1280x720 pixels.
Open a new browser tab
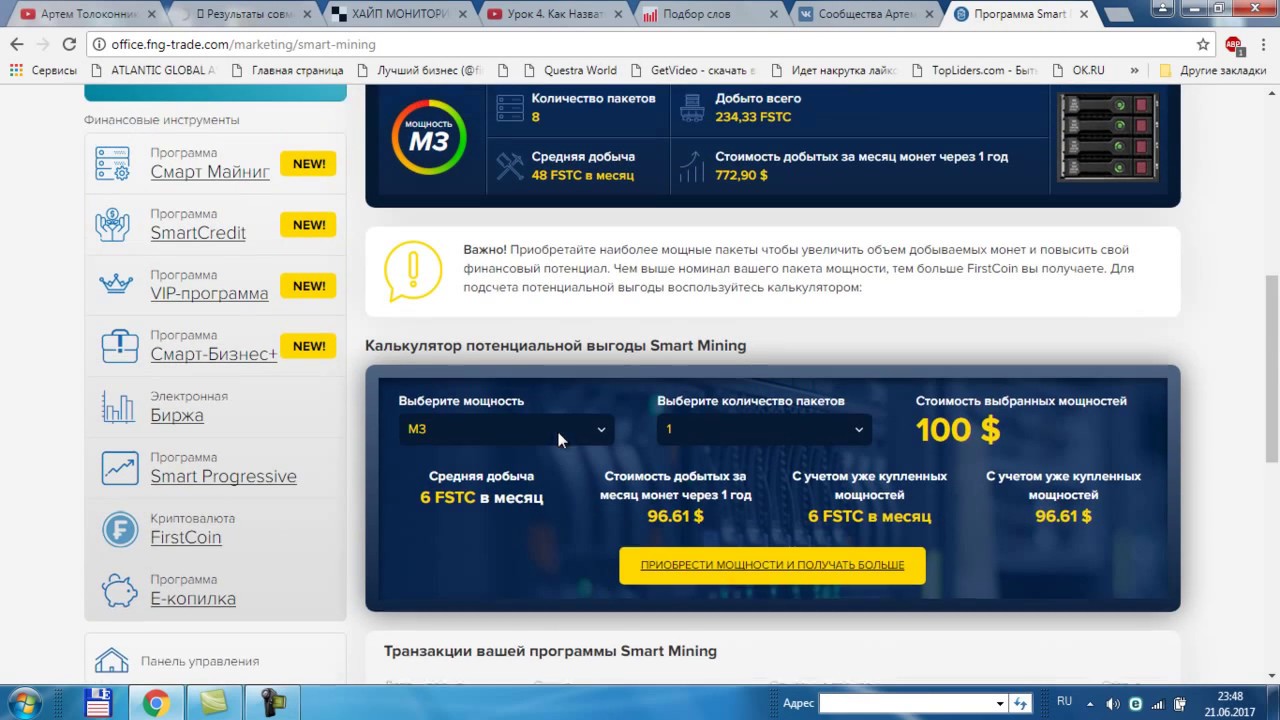(1120, 15)
